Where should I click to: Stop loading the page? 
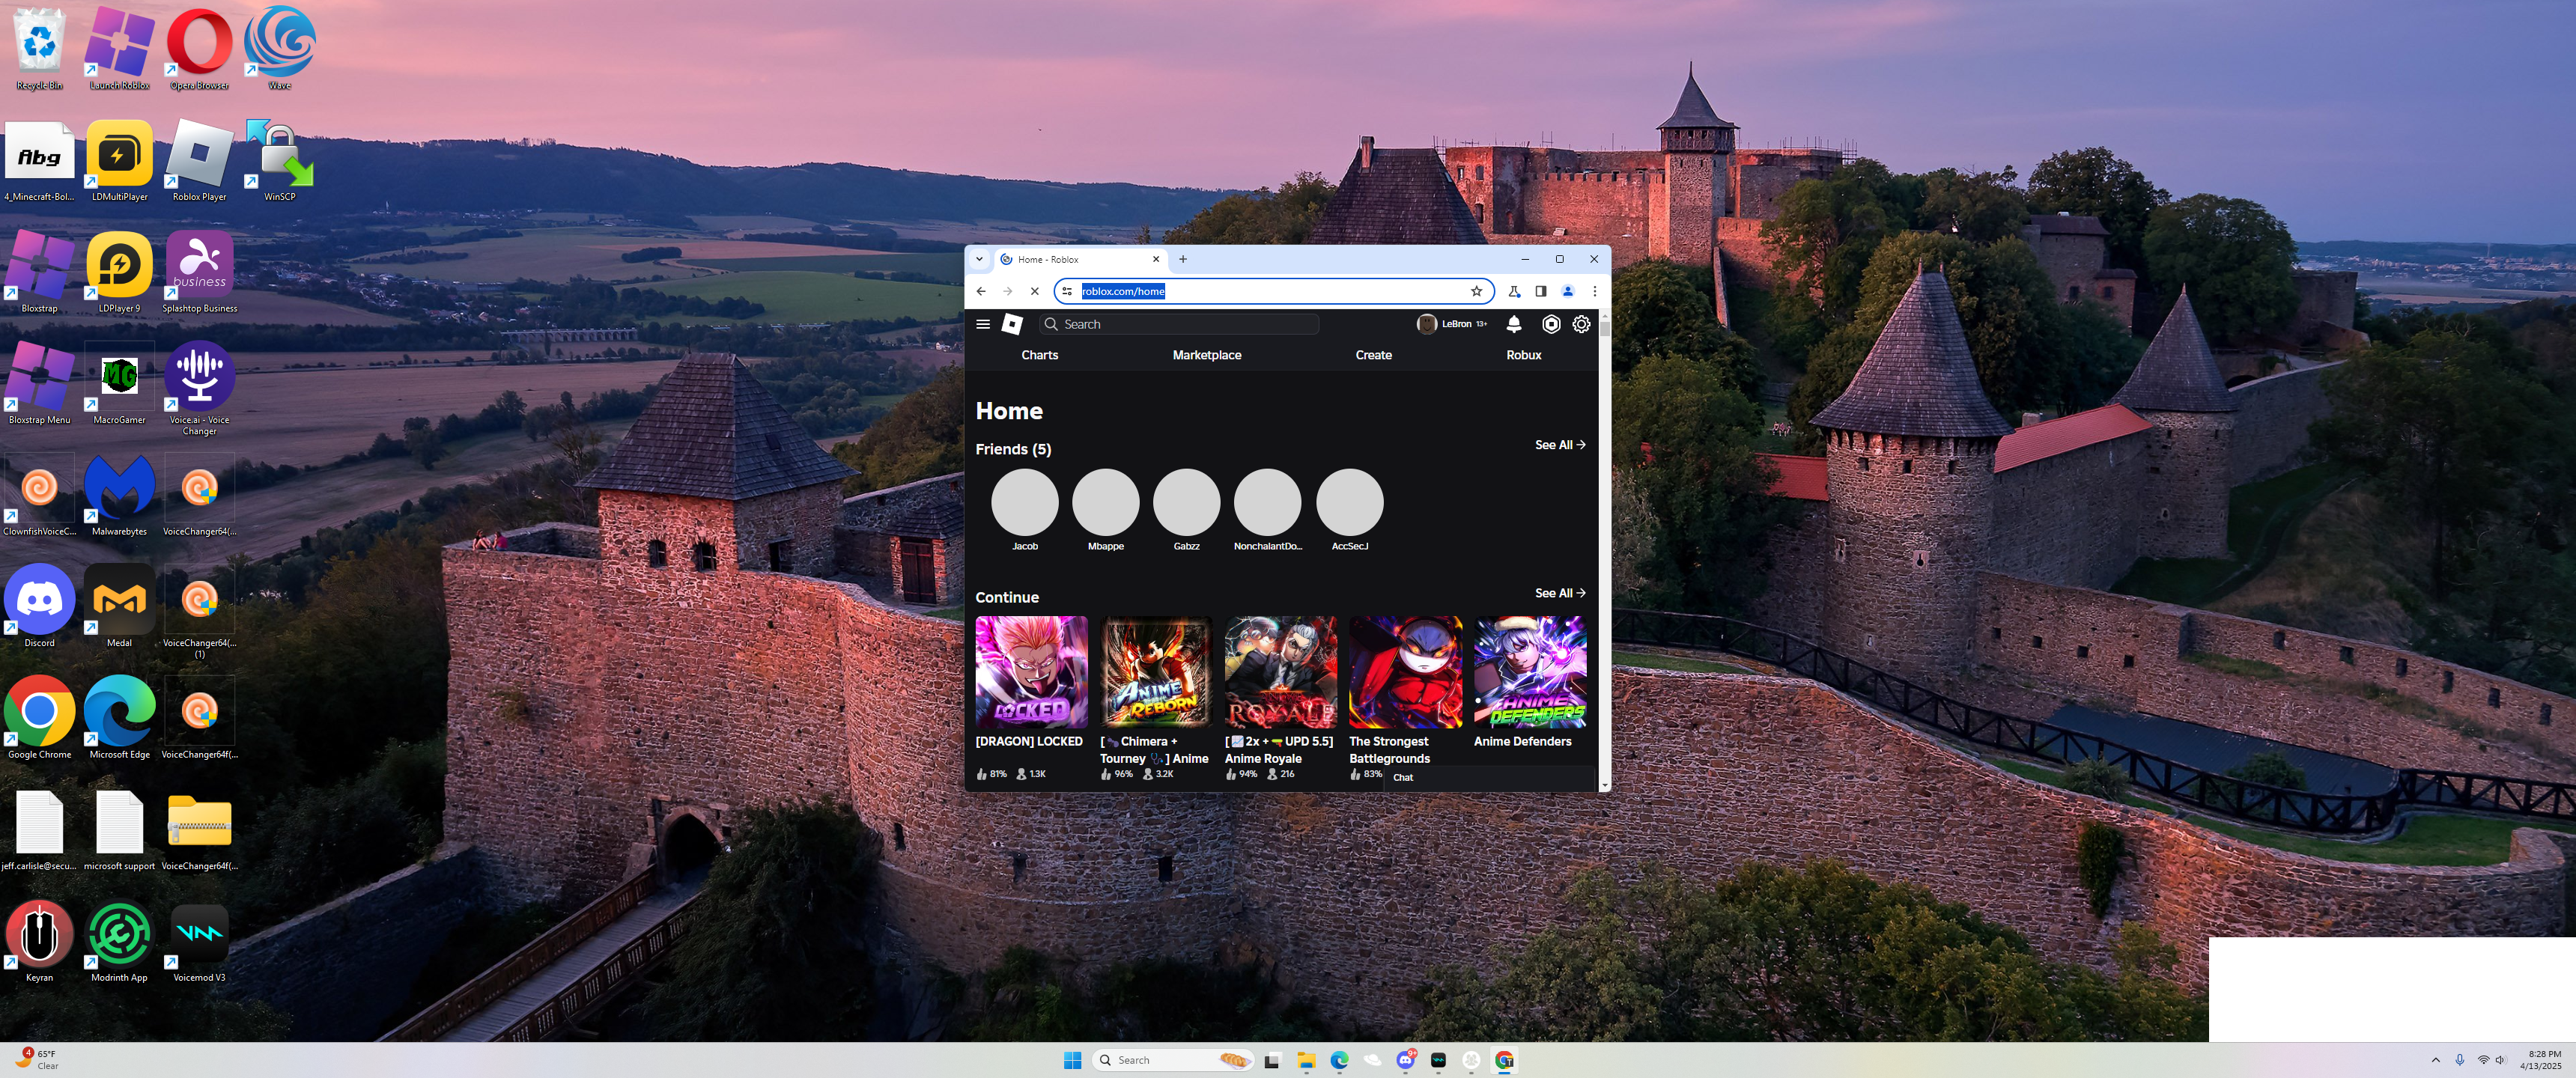coord(1035,291)
